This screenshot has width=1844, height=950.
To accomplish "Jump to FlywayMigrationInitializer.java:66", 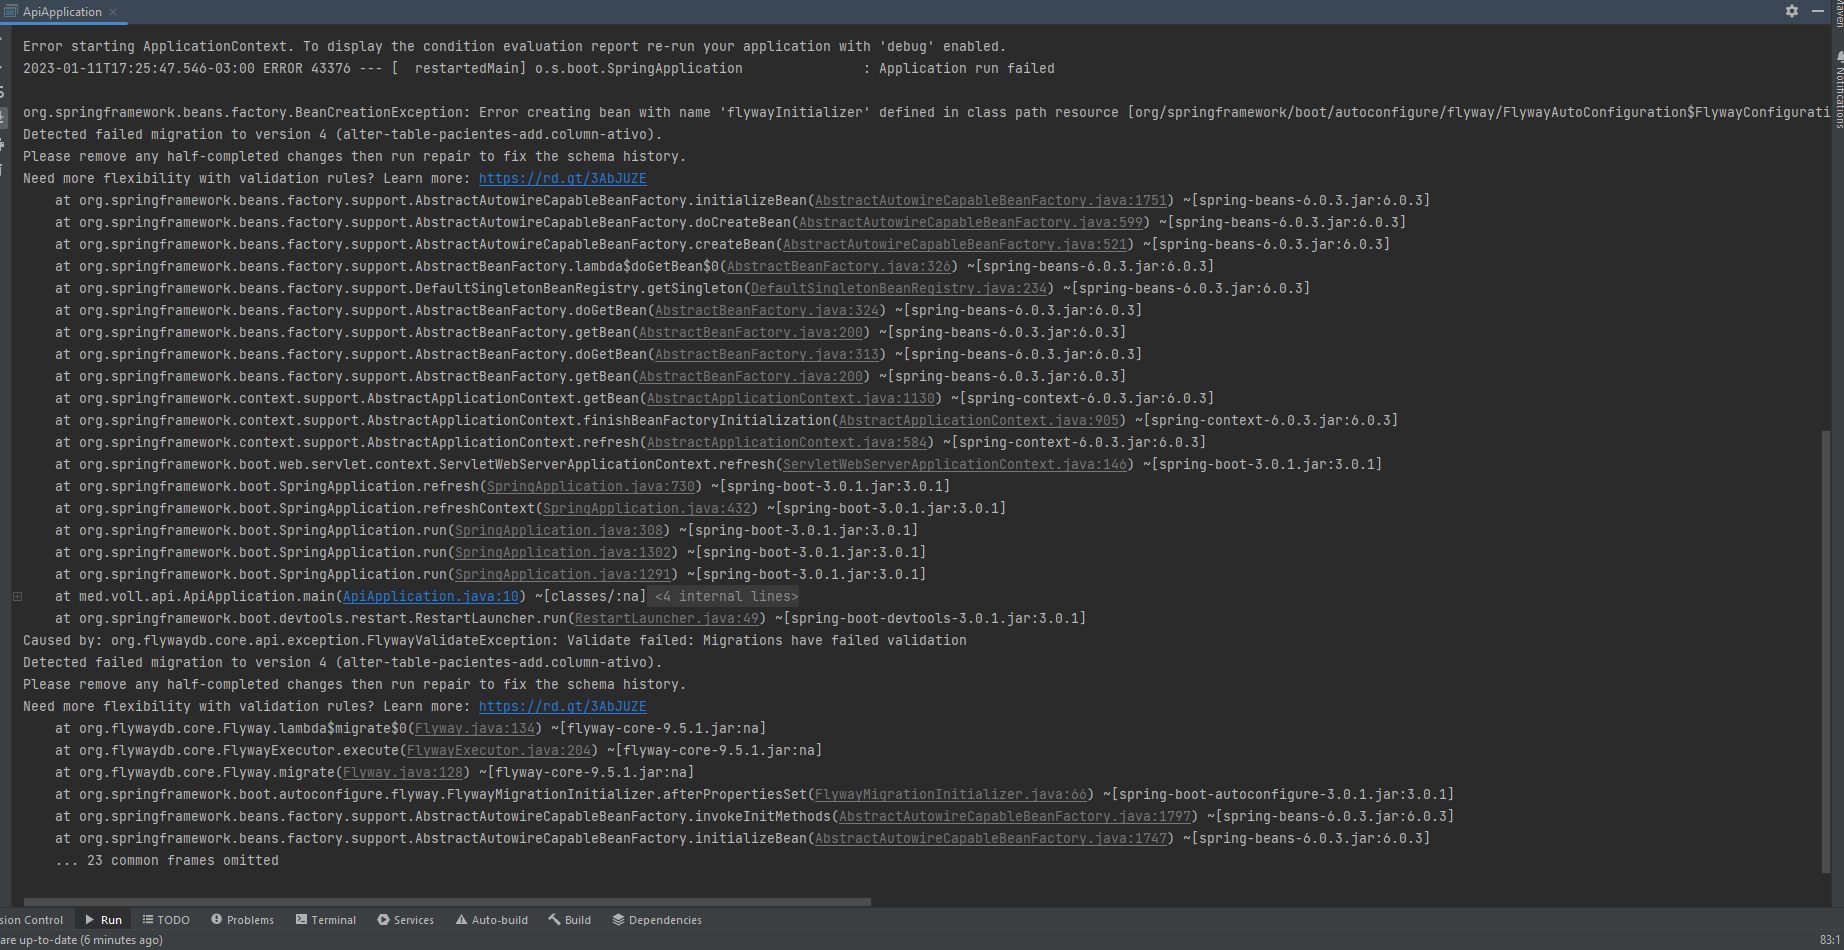I will click(951, 794).
